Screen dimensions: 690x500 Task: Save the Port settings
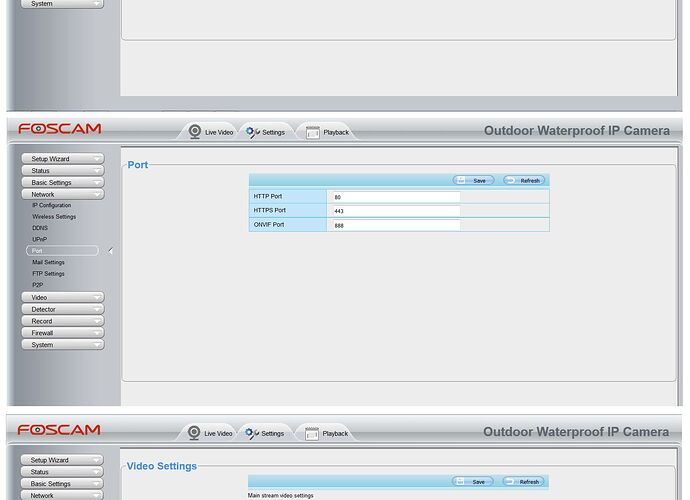[x=473, y=180]
